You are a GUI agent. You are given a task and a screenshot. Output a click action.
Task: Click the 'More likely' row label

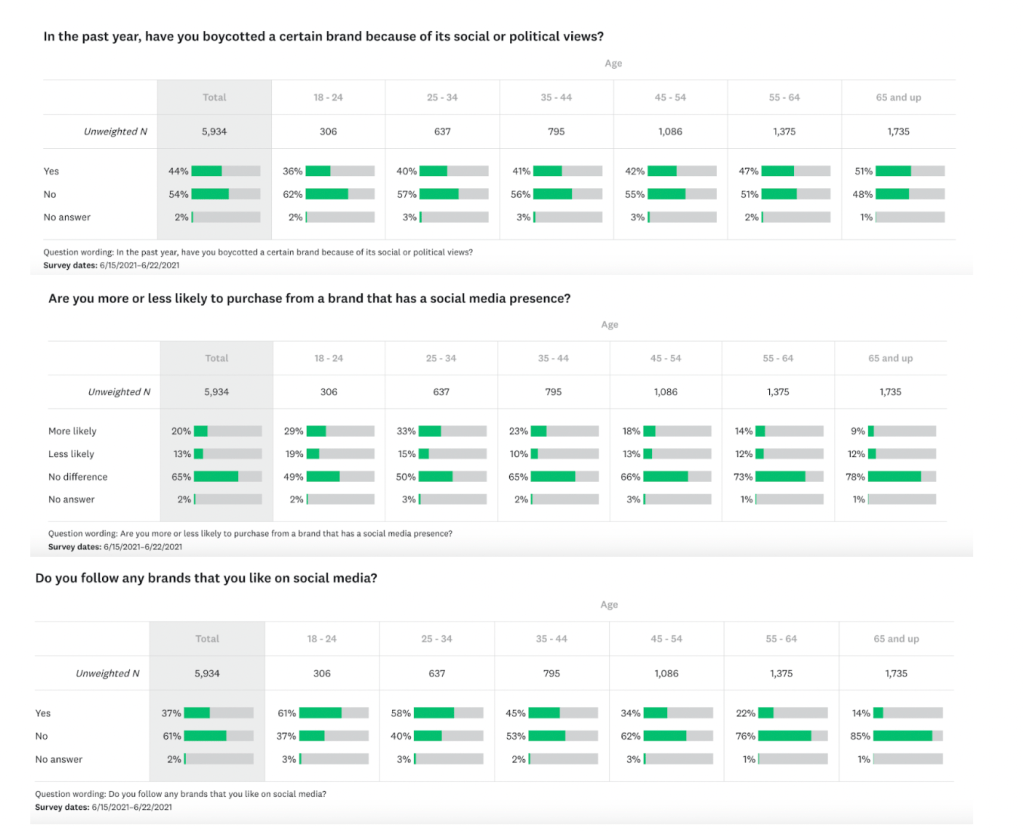72,431
